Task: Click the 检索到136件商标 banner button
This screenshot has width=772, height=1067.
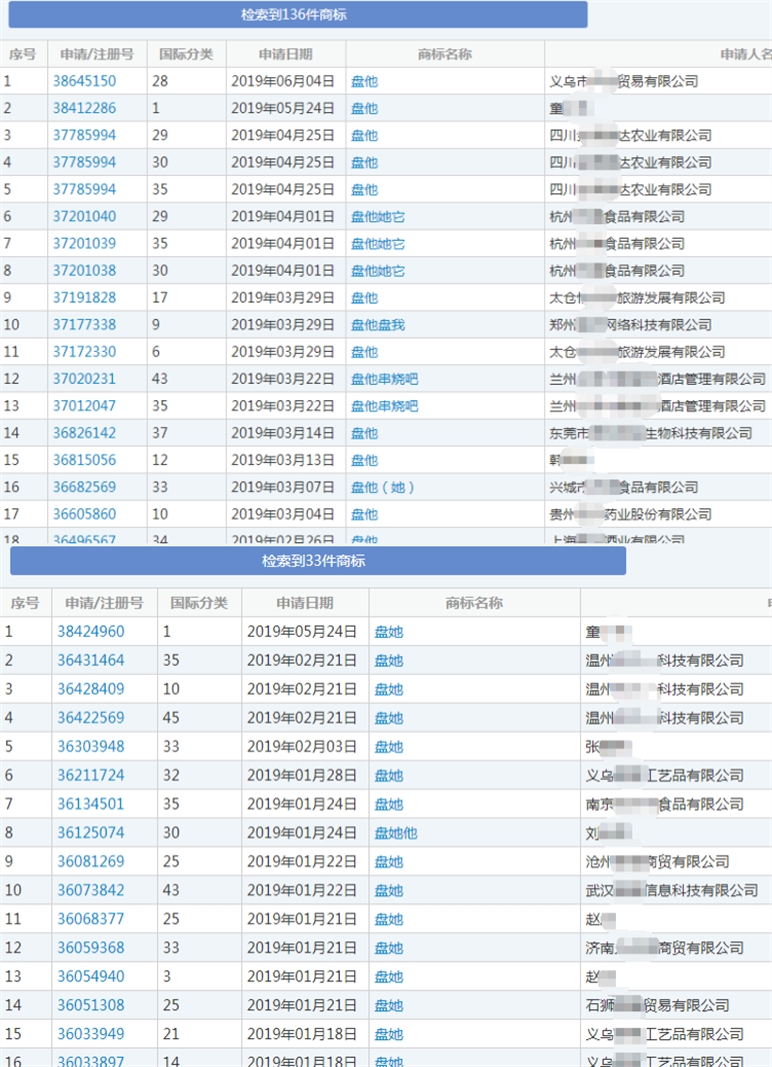Action: tap(297, 14)
